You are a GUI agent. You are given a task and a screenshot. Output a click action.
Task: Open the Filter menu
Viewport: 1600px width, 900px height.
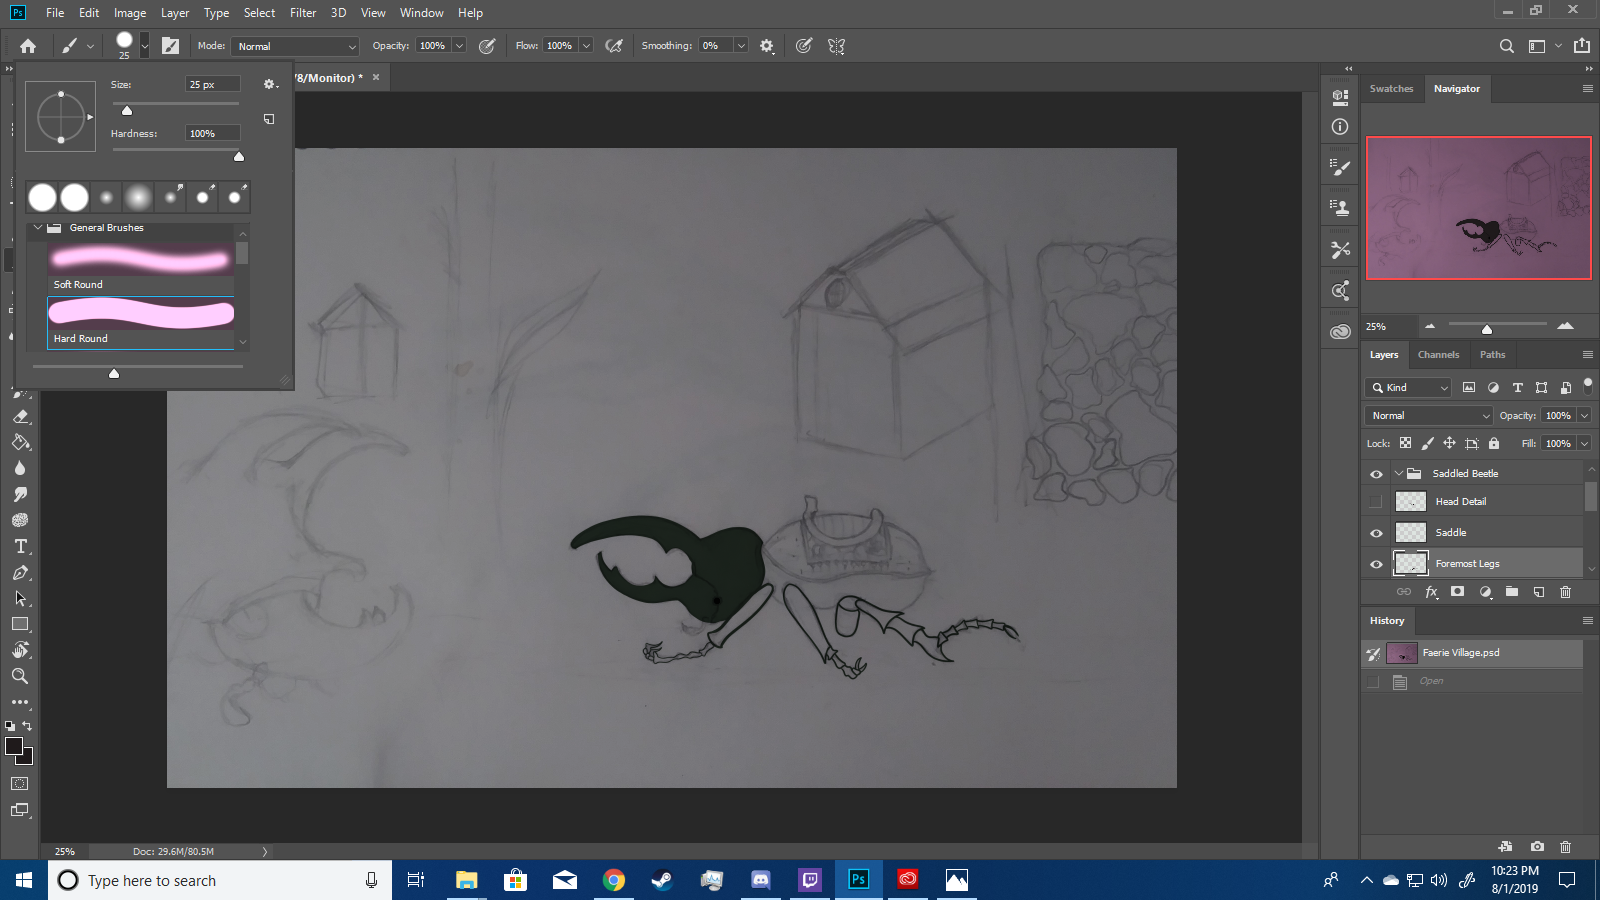pos(303,13)
